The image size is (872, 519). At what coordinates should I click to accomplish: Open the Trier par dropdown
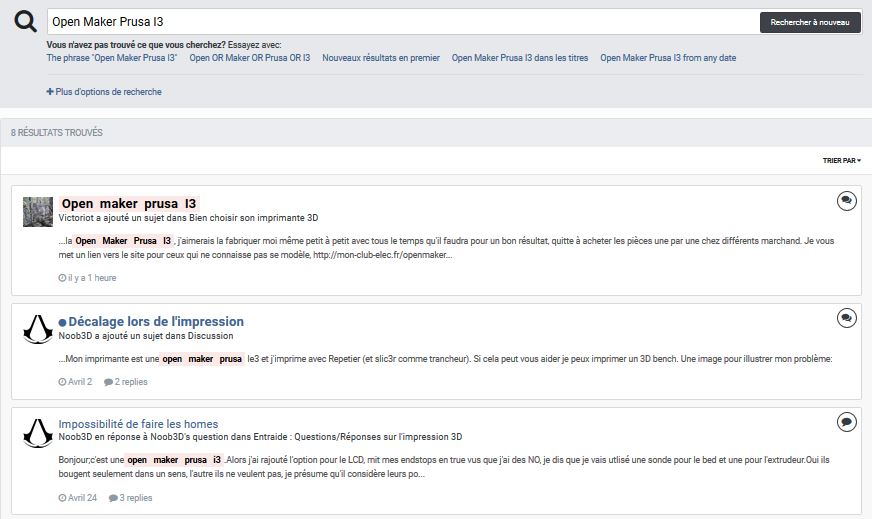pos(841,160)
